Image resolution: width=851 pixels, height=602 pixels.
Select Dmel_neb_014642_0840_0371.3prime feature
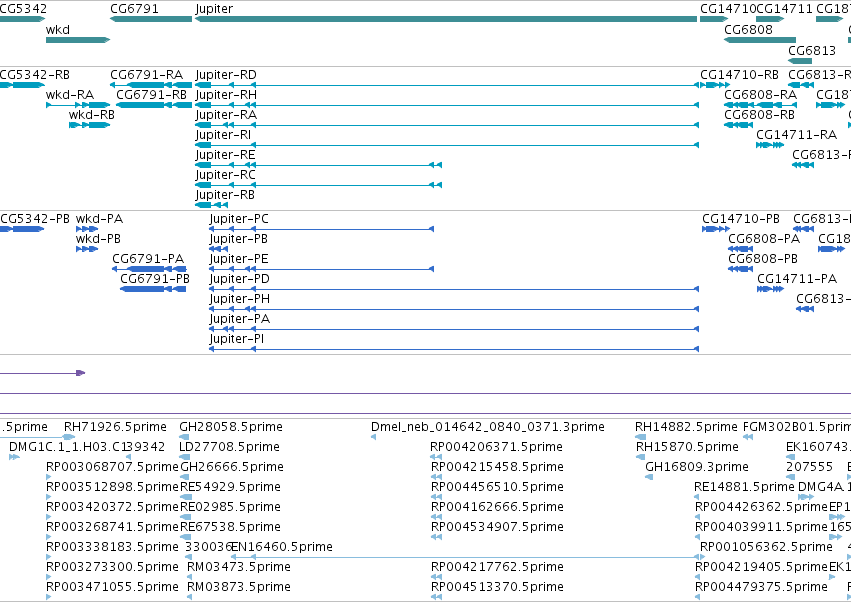(487, 427)
